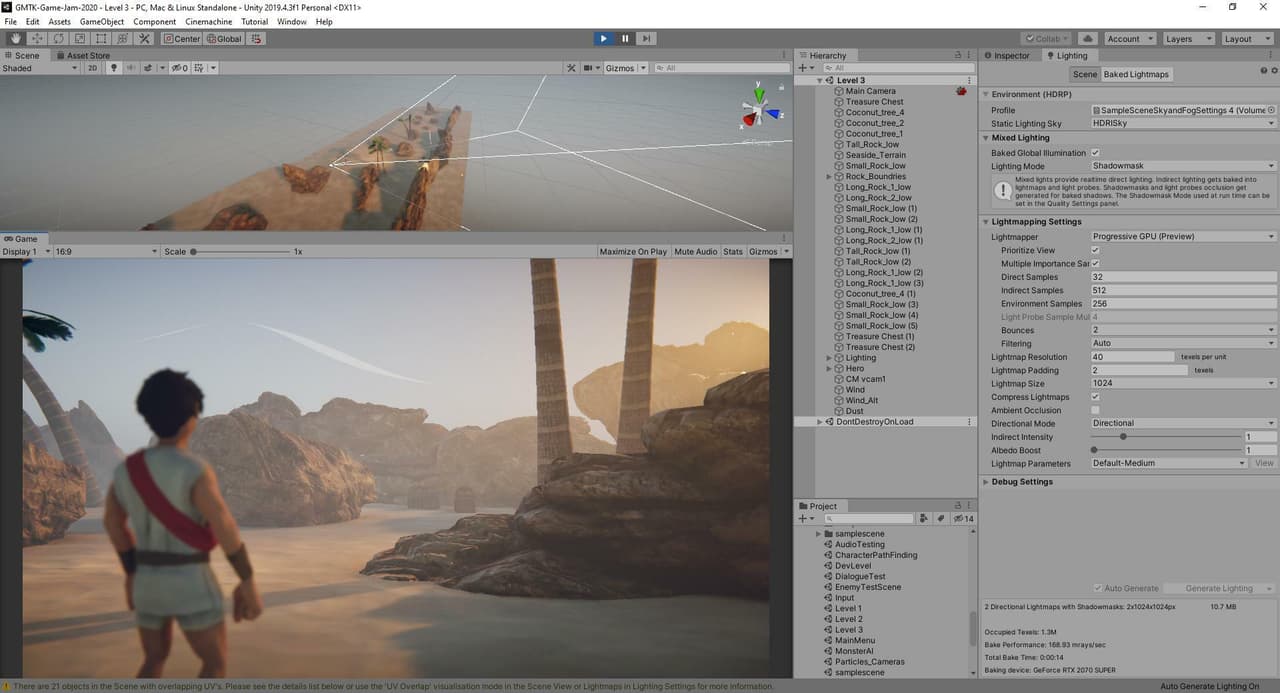Image resolution: width=1280 pixels, height=693 pixels.
Task: Select the combined Transform tool
Action: pyautogui.click(x=122, y=39)
